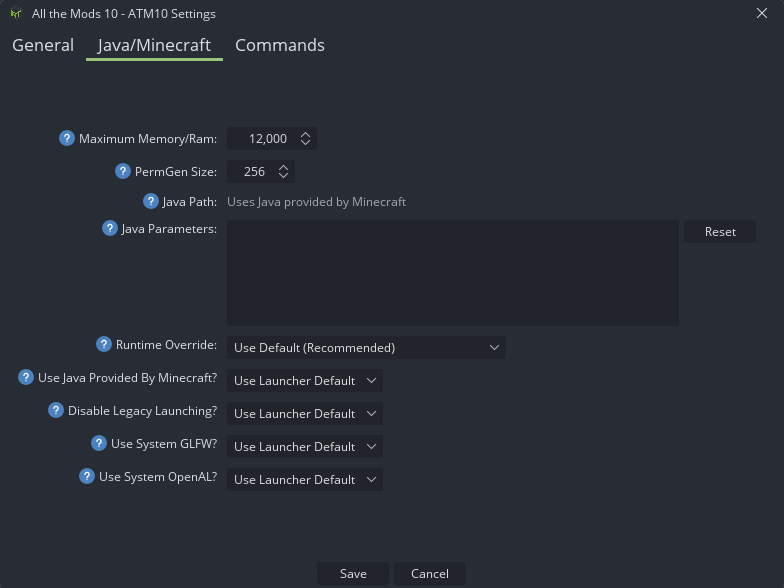The height and width of the screenshot is (588, 784).
Task: Switch to the General tab
Action: [43, 45]
